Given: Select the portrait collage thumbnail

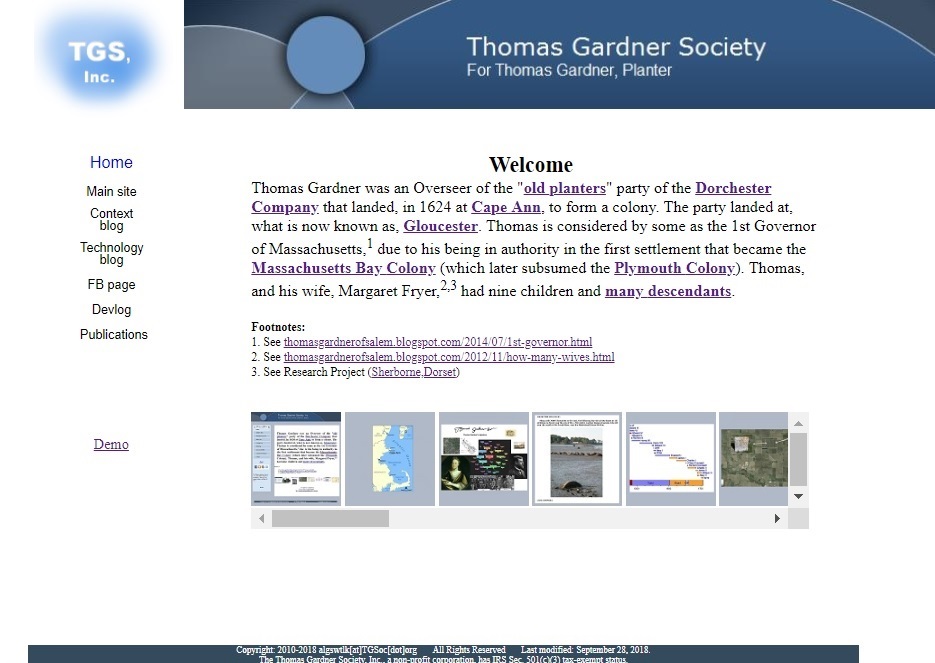Looking at the screenshot, I should pos(484,458).
